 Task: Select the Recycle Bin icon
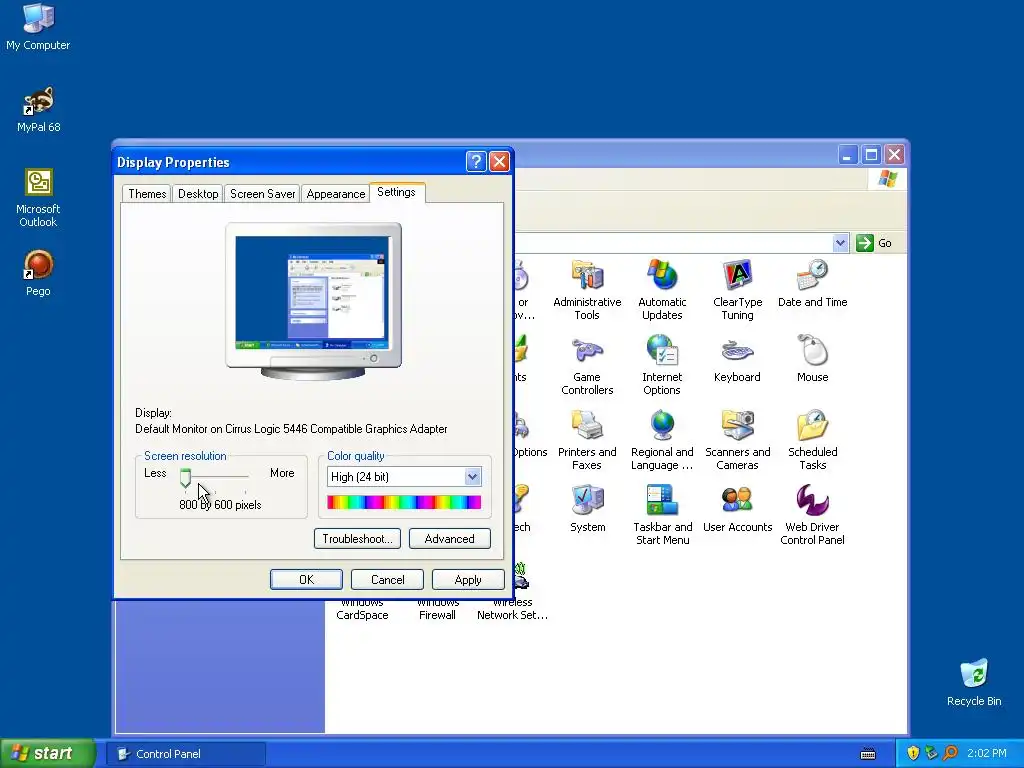(x=974, y=682)
